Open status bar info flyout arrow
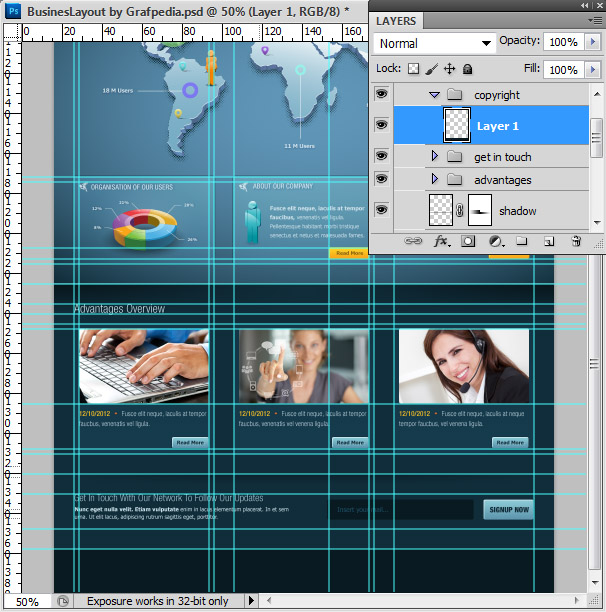The height and width of the screenshot is (612, 606). coord(251,600)
